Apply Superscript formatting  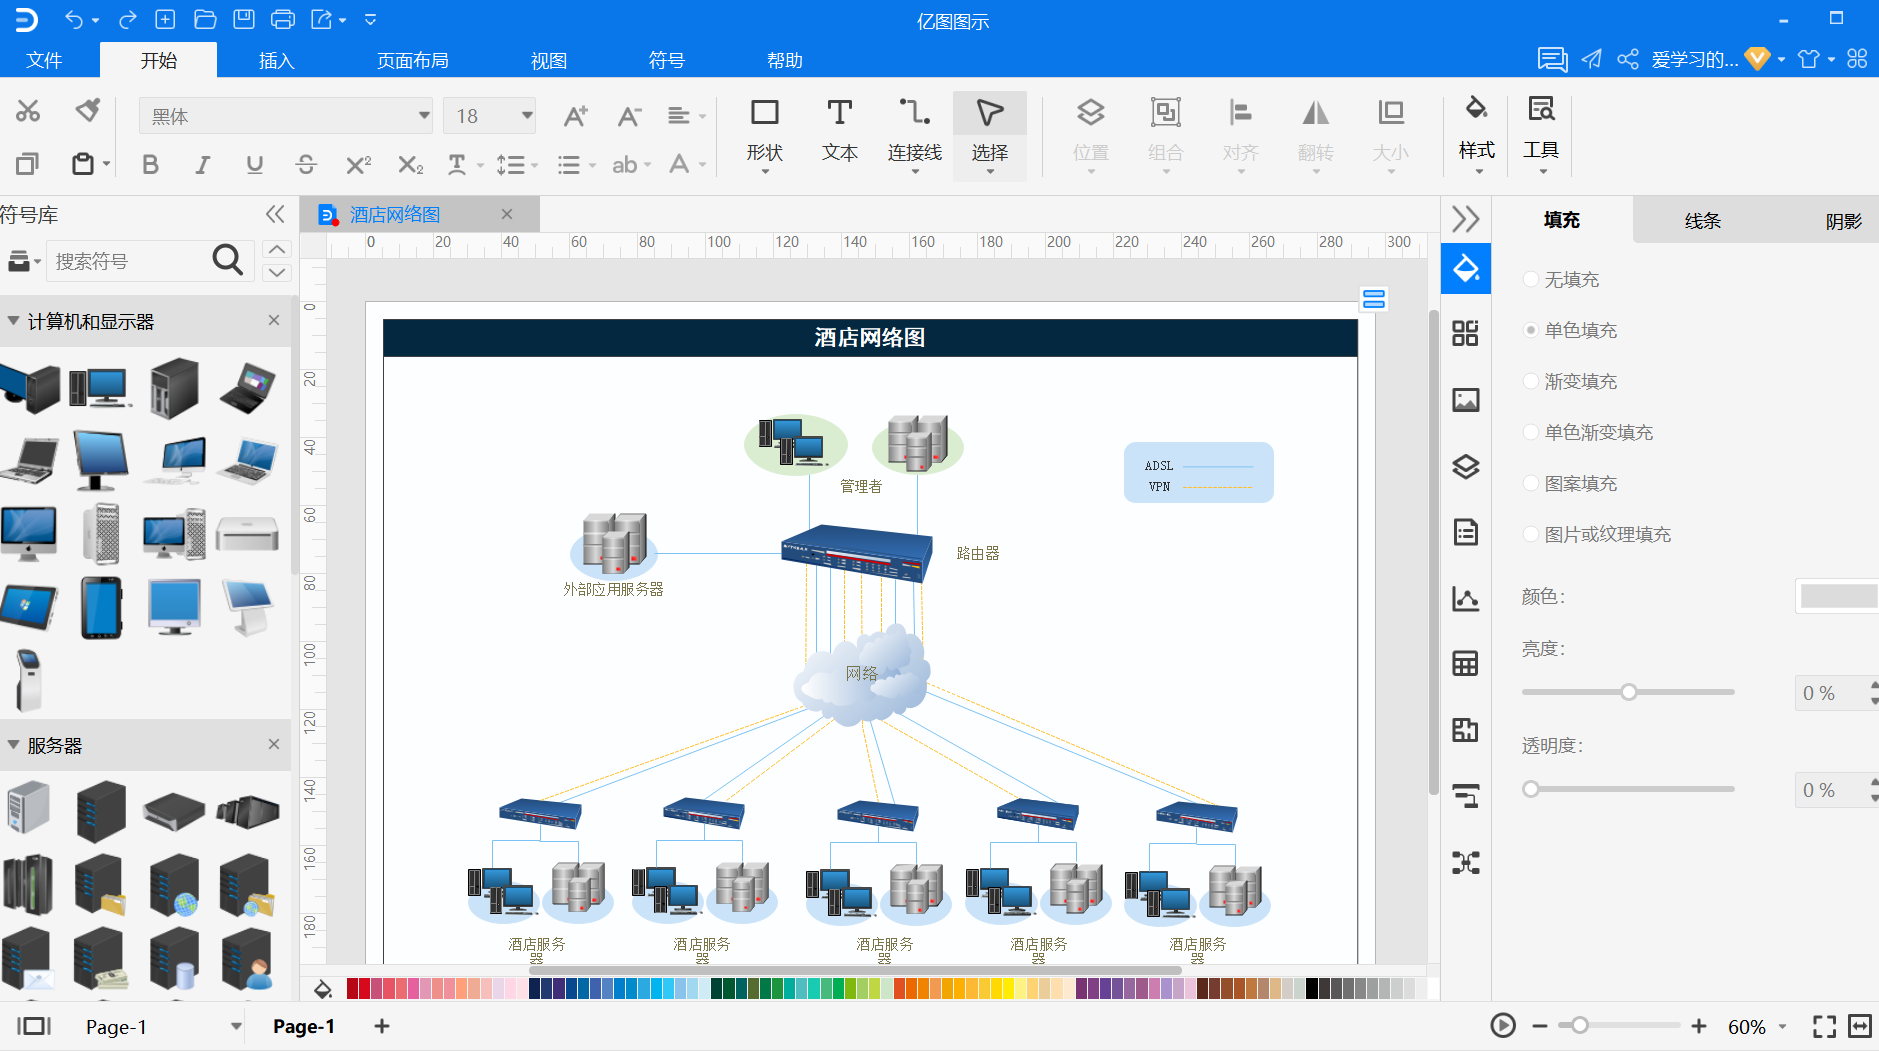pyautogui.click(x=358, y=164)
